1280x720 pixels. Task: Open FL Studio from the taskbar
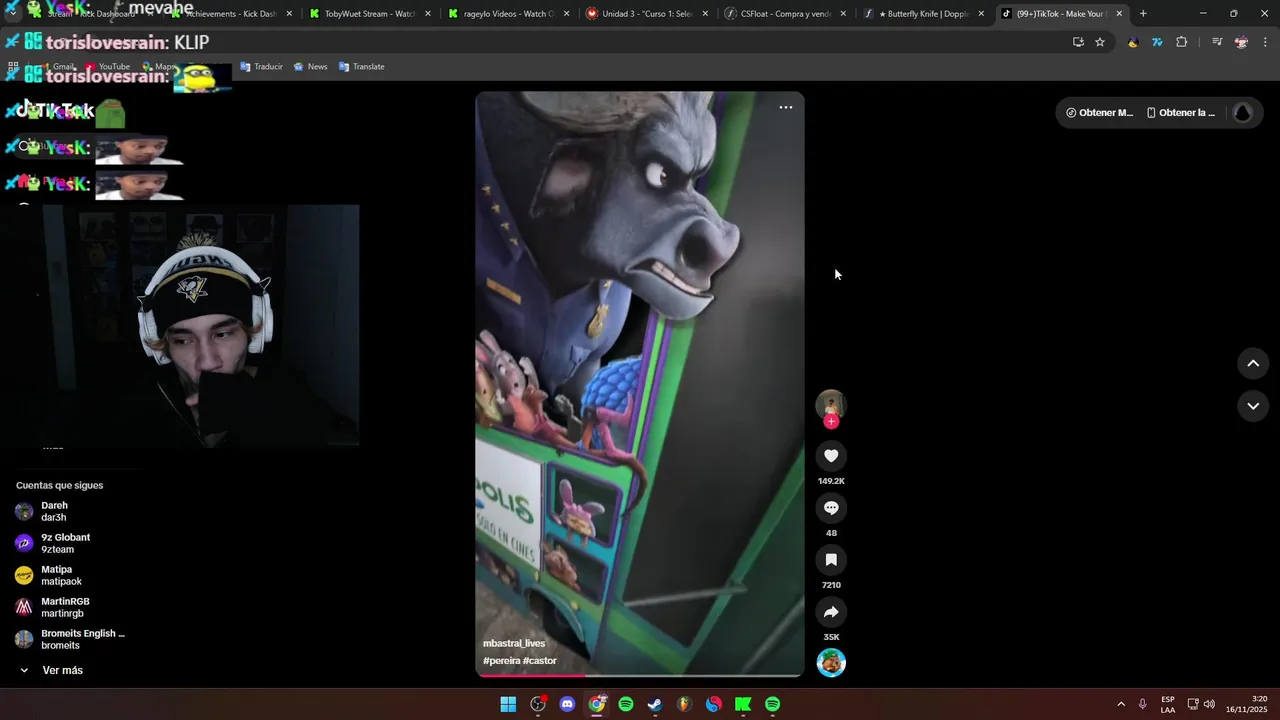point(684,704)
